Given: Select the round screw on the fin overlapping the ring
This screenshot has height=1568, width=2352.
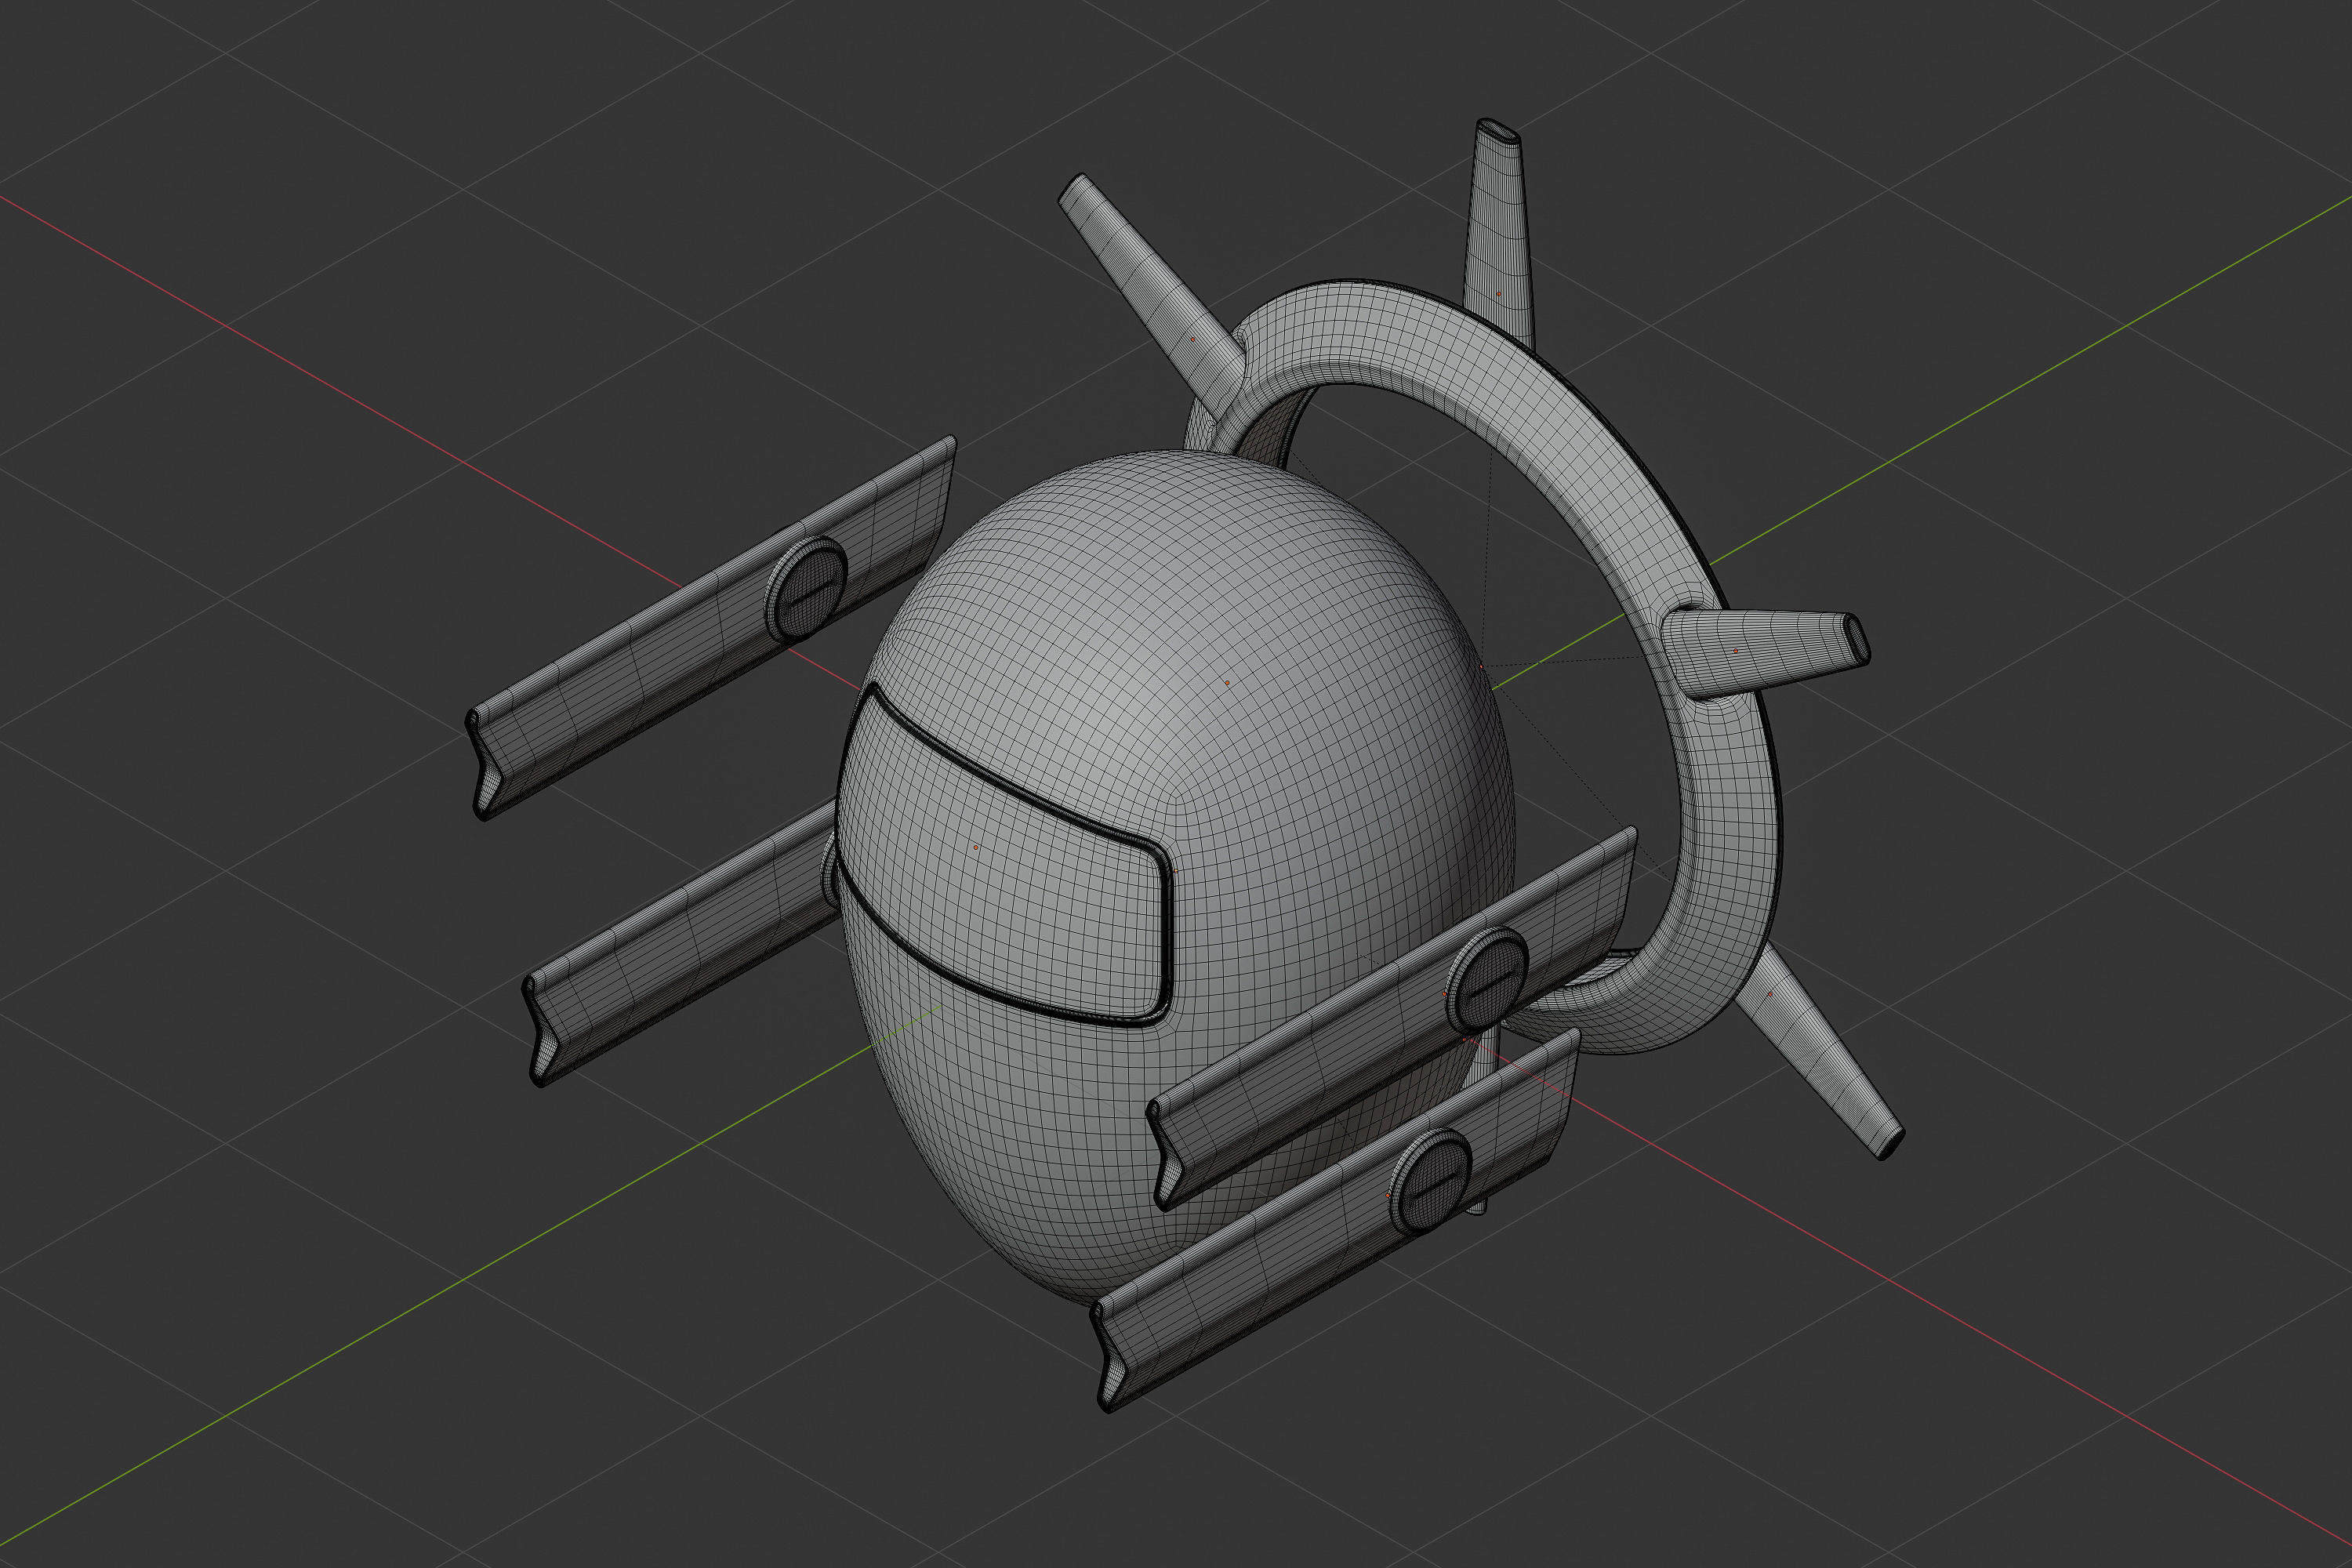Looking at the screenshot, I should (x=1487, y=980).
